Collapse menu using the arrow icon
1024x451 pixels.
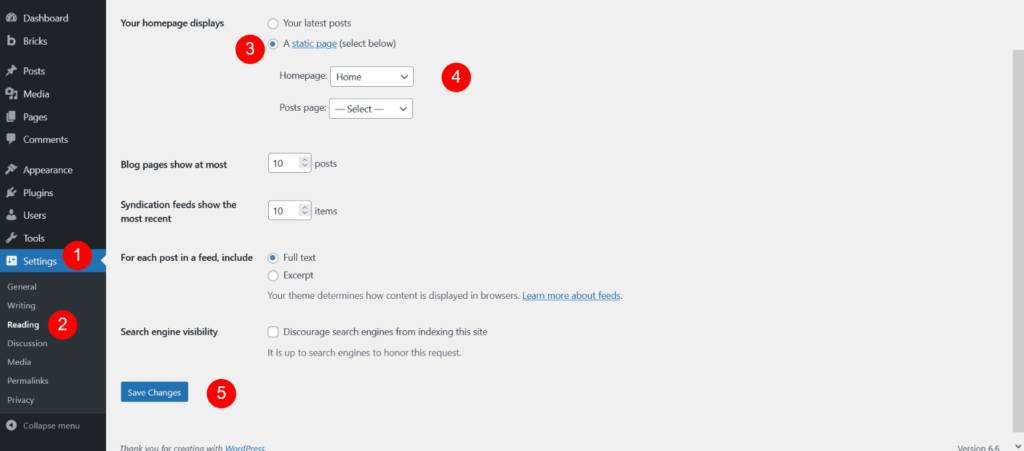[11, 426]
